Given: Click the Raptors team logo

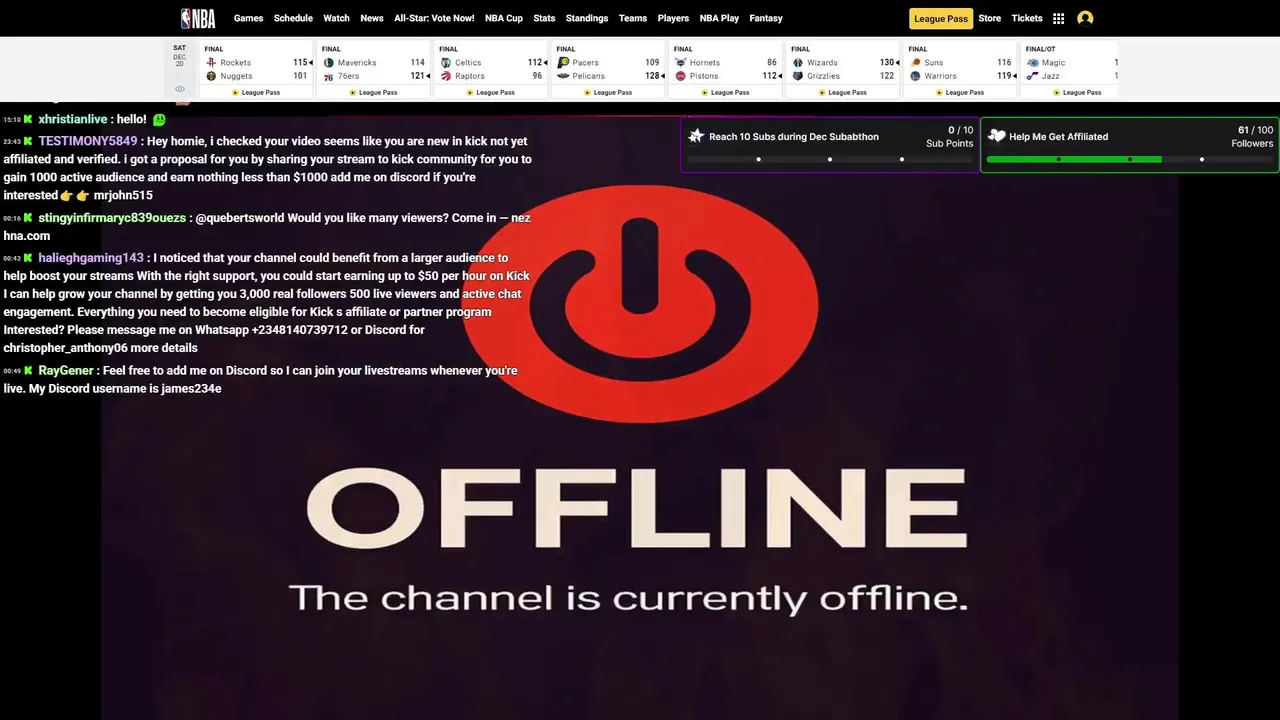Looking at the screenshot, I should tap(446, 76).
